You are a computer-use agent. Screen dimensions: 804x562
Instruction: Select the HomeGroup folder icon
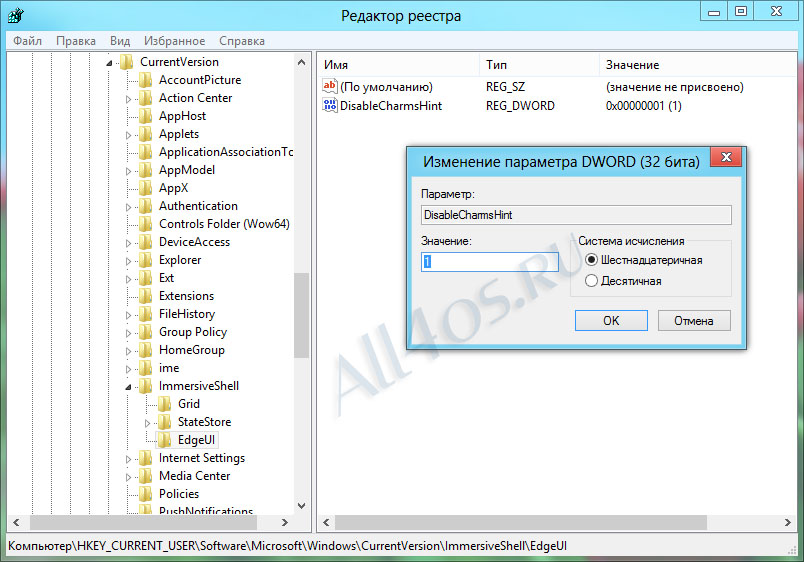(146, 350)
